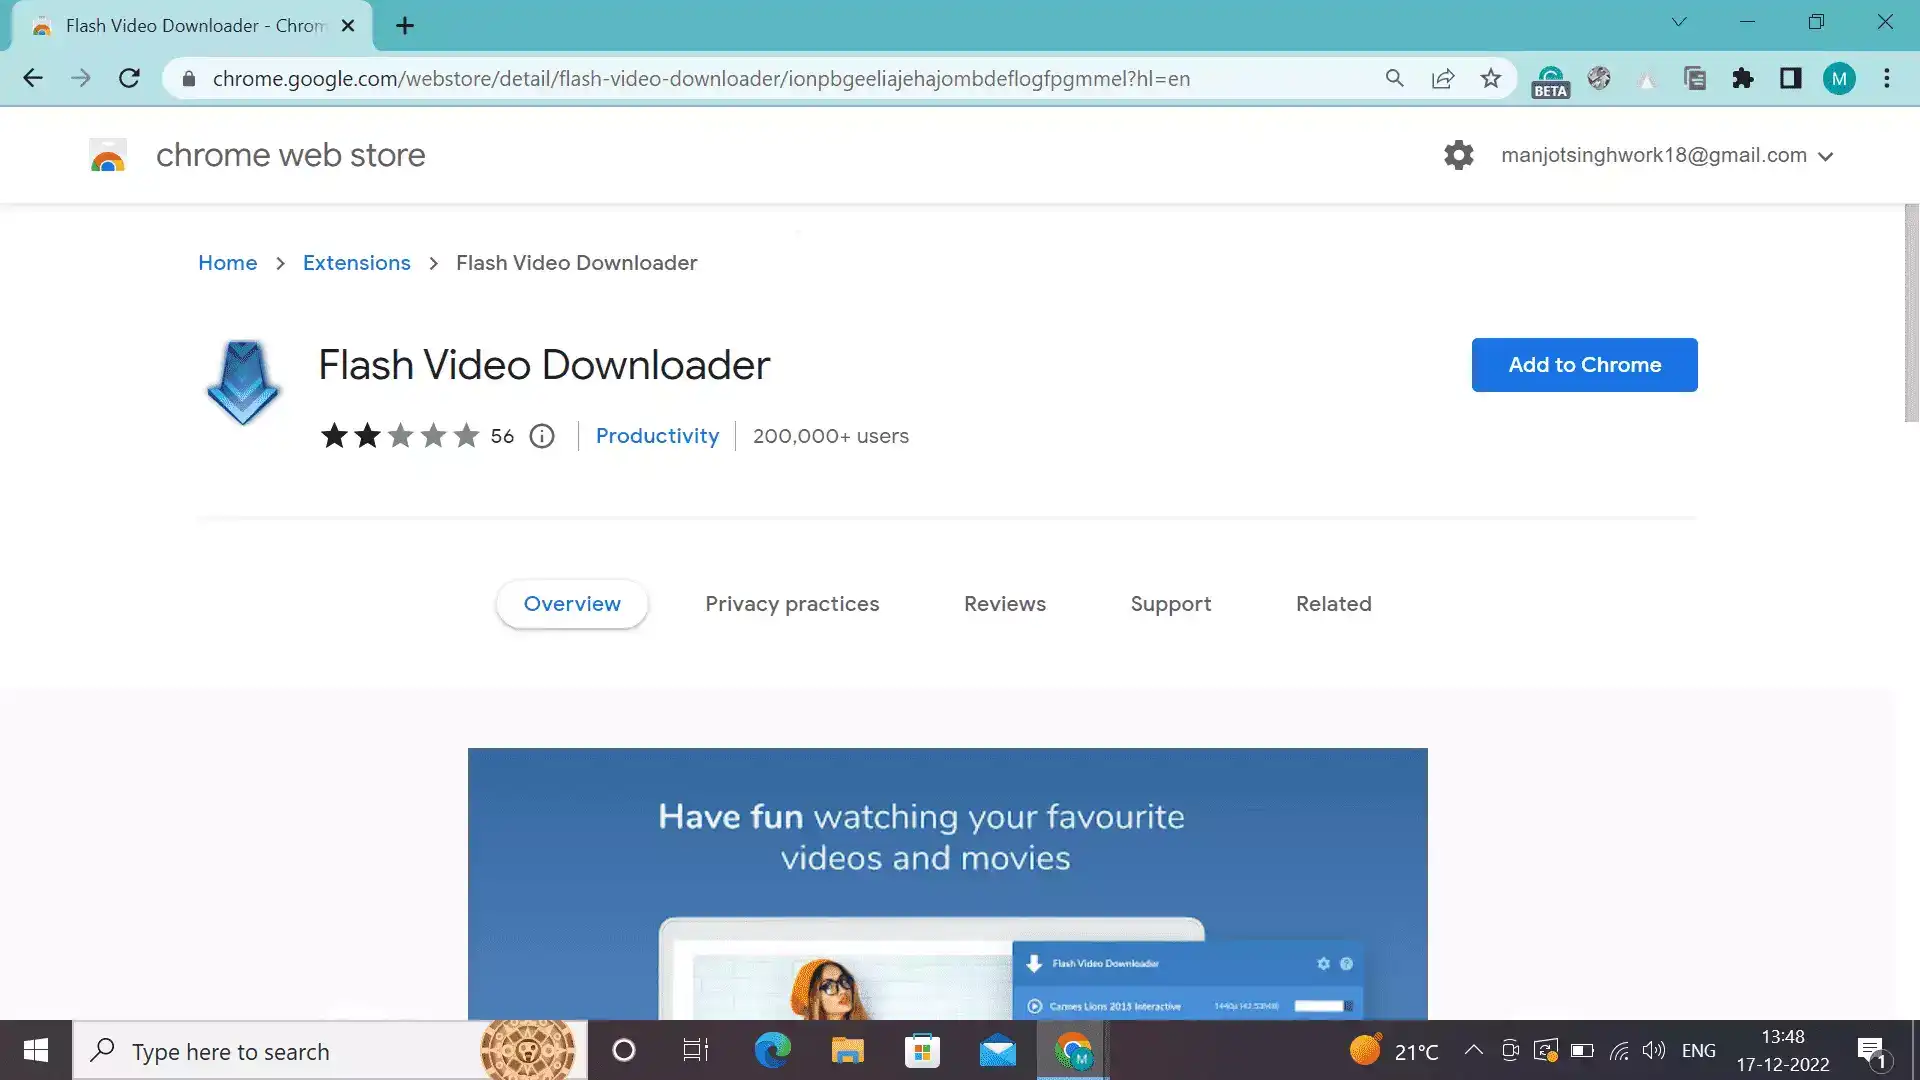Click the 200,000+ users text
The image size is (1920, 1080).
click(831, 436)
